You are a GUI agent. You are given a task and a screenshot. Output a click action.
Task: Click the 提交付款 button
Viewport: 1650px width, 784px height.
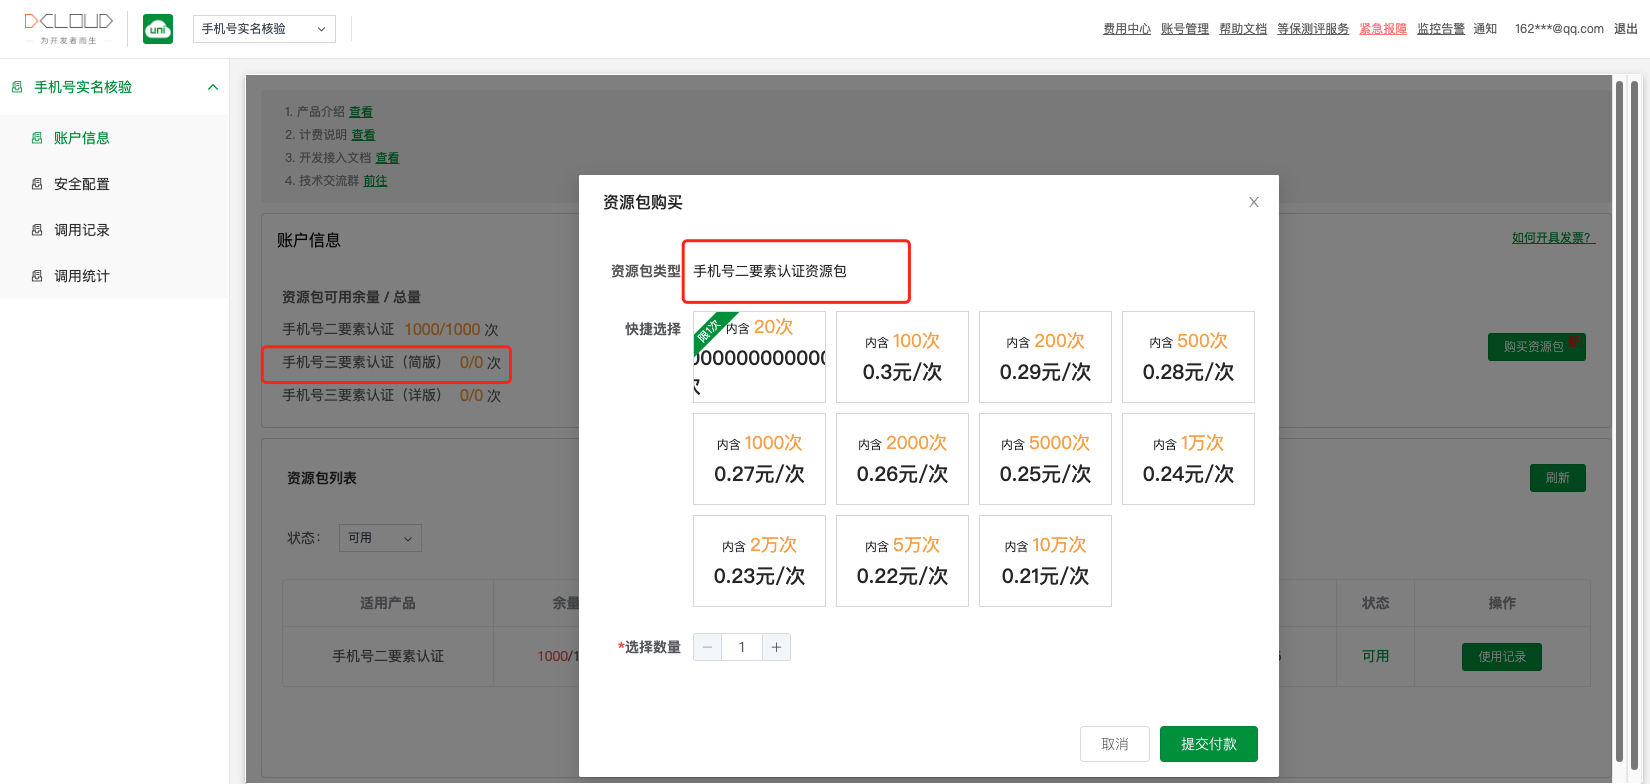tap(1209, 744)
